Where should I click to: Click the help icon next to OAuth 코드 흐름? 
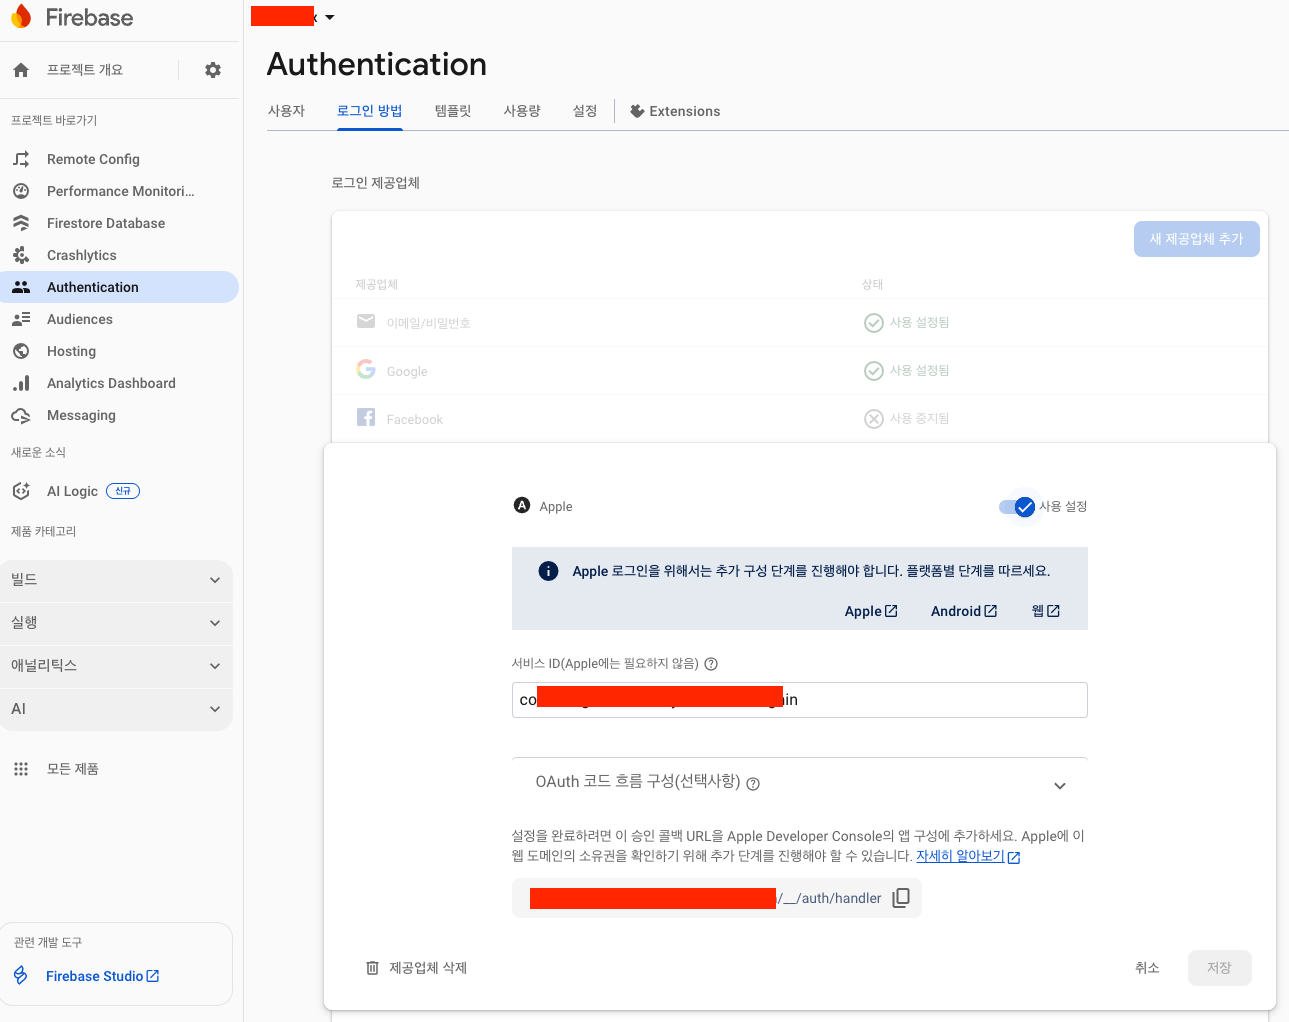753,784
